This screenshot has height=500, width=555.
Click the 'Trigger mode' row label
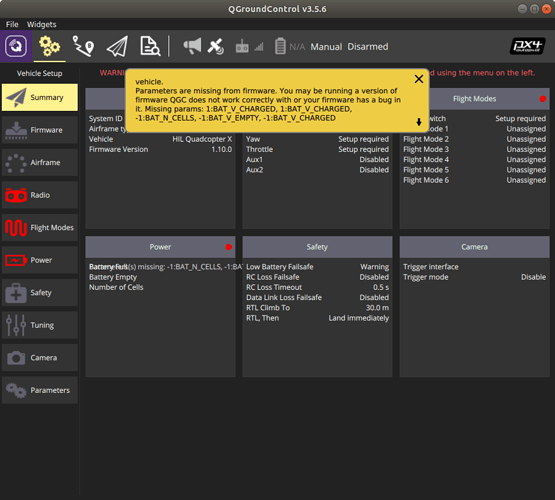click(x=425, y=277)
